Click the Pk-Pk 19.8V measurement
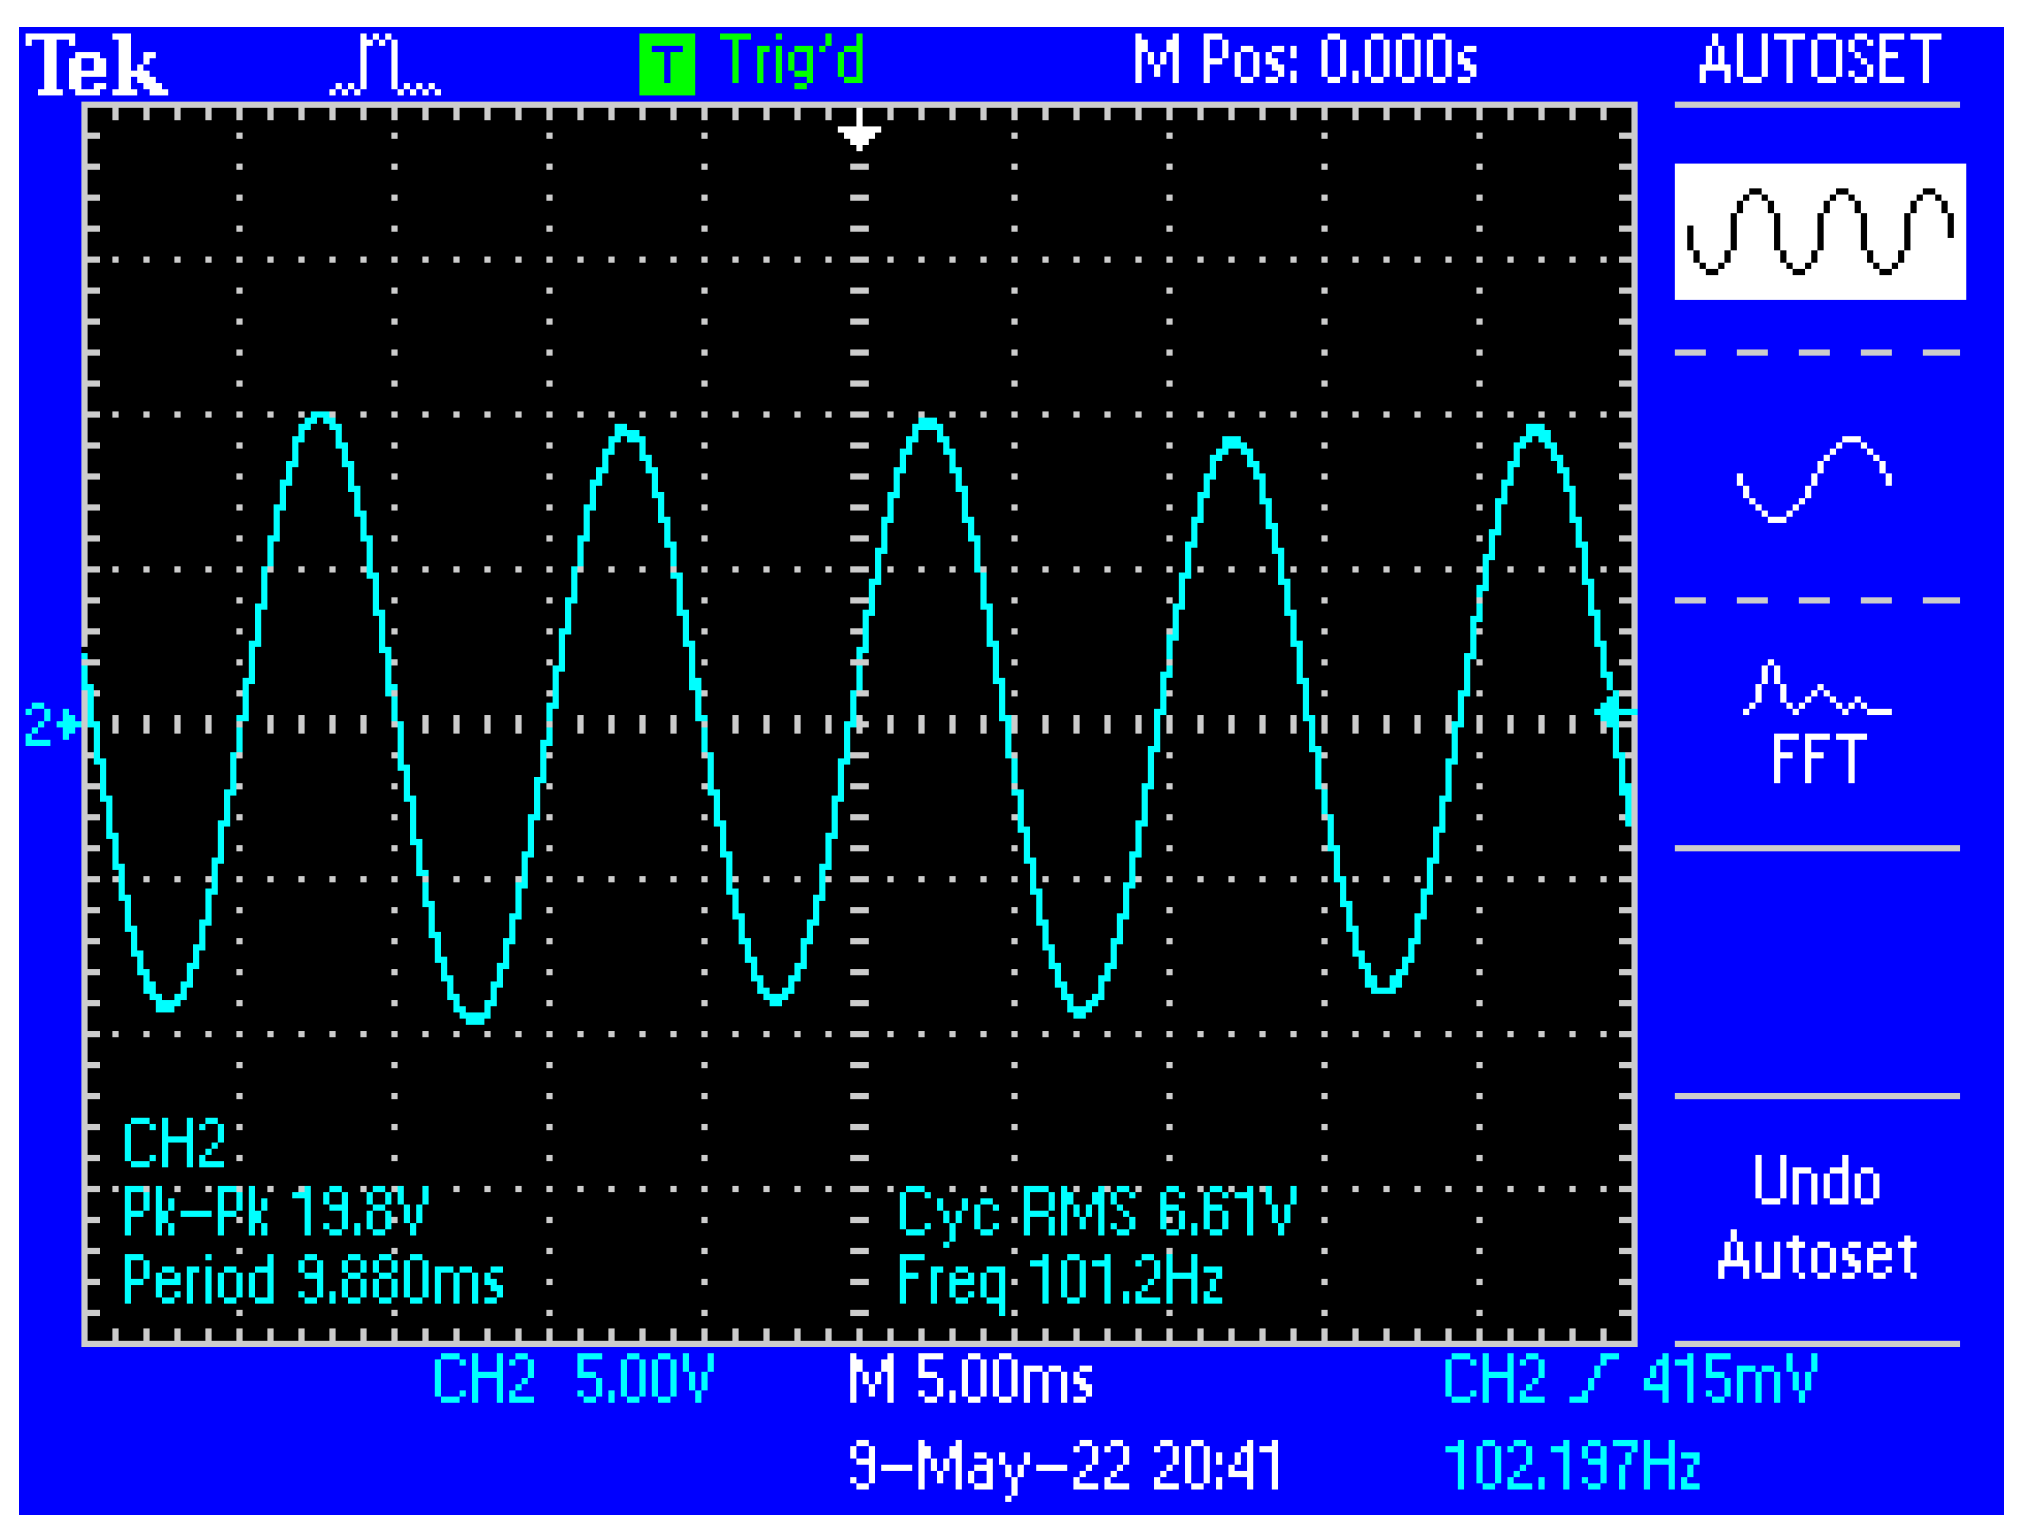 [276, 1212]
